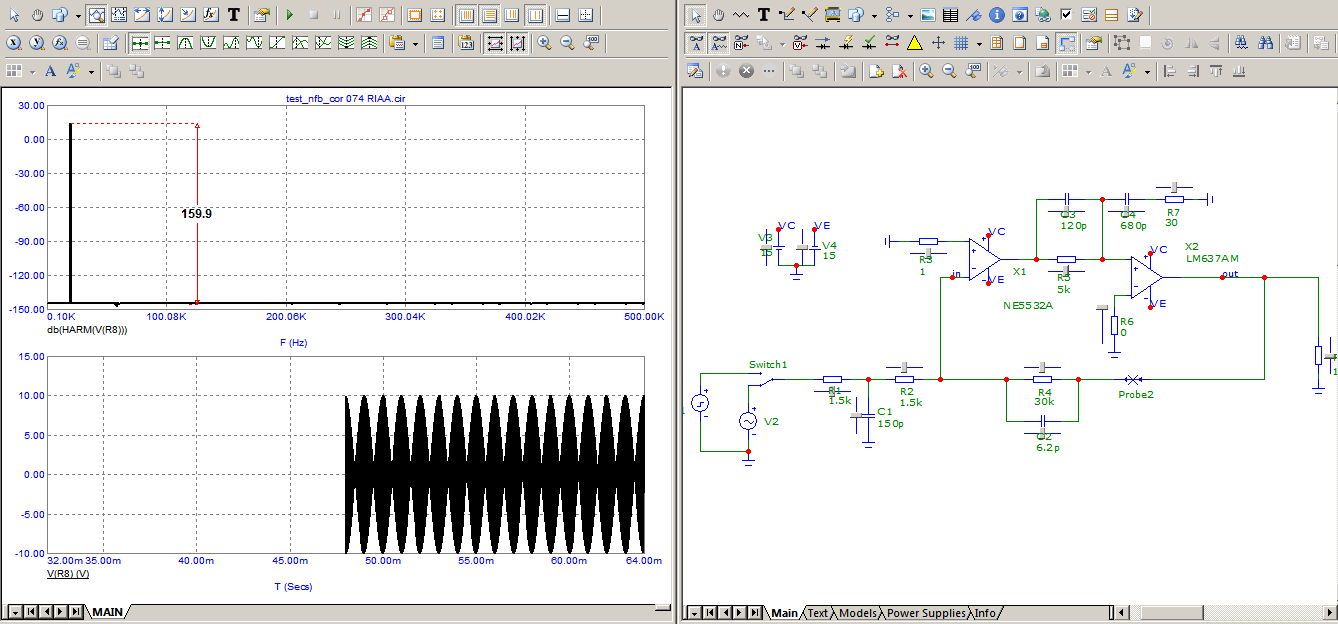Open the blue Info tool
Screen dimensions: 1338x624
pos(997,15)
